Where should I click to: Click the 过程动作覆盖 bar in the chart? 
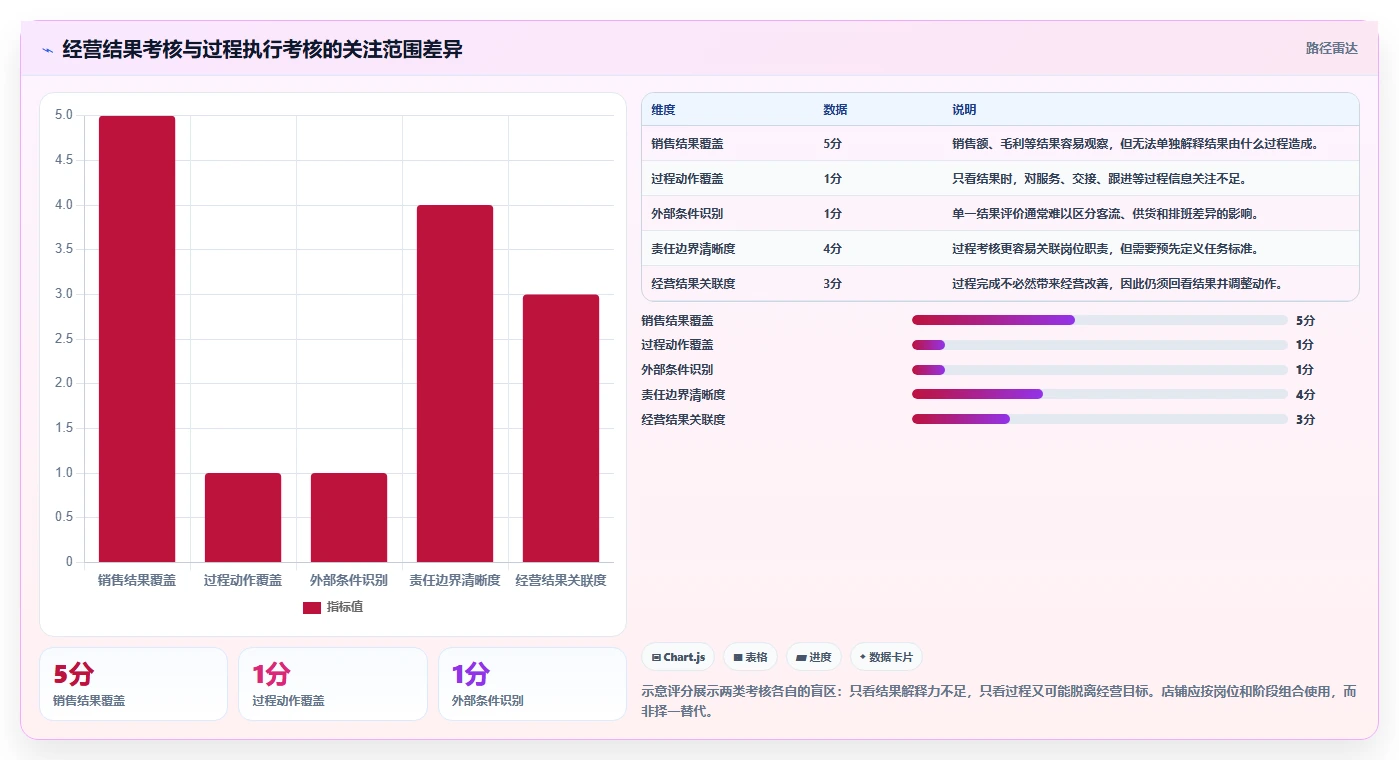click(243, 518)
